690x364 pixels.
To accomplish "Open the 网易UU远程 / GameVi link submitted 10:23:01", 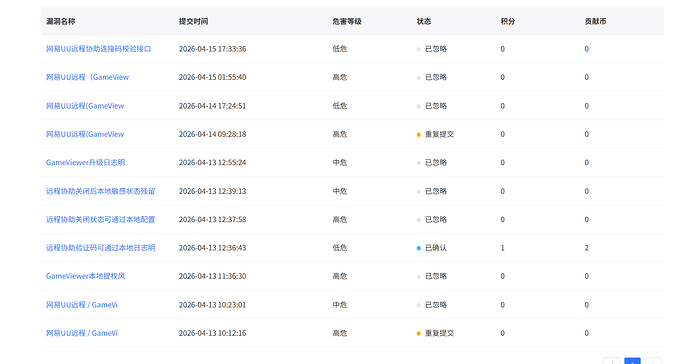I will 82,305.
